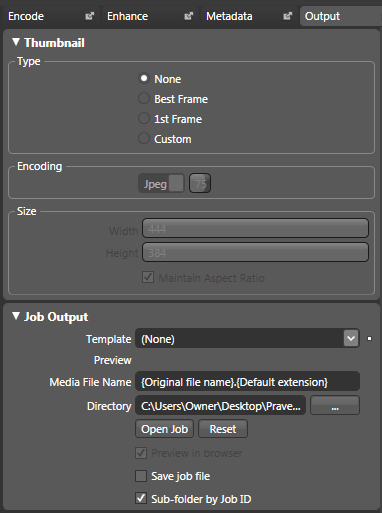Click the Thumbnail section heading text
The image size is (382, 513).
54,43
